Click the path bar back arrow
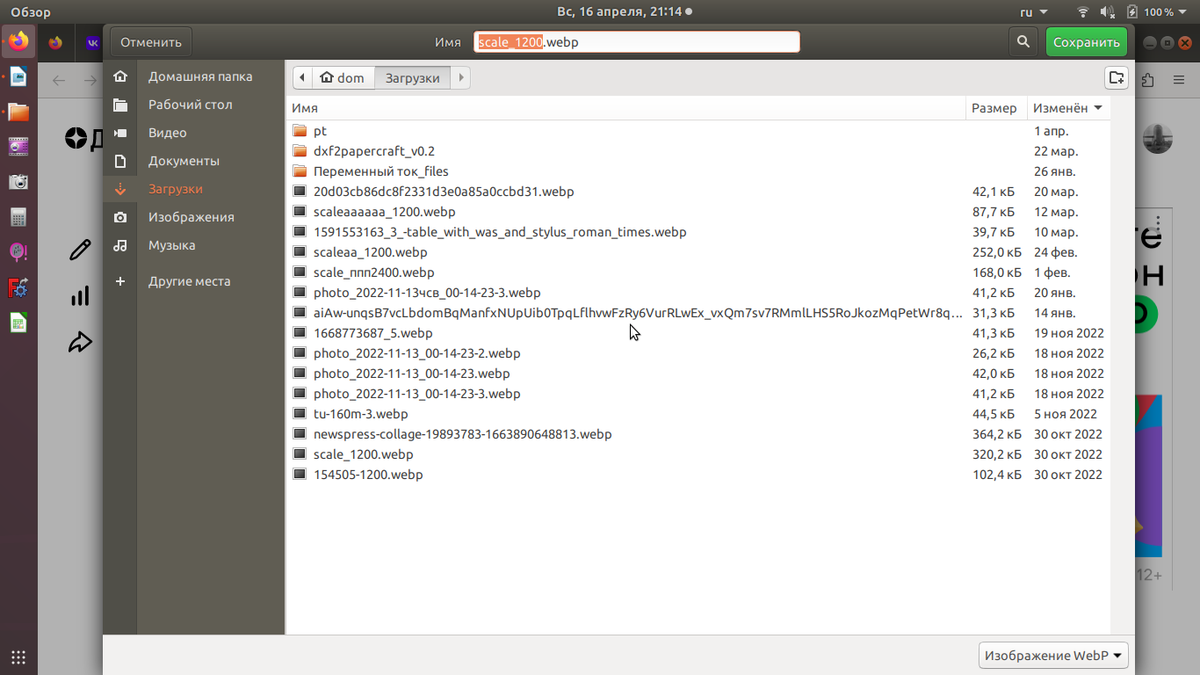 302,77
